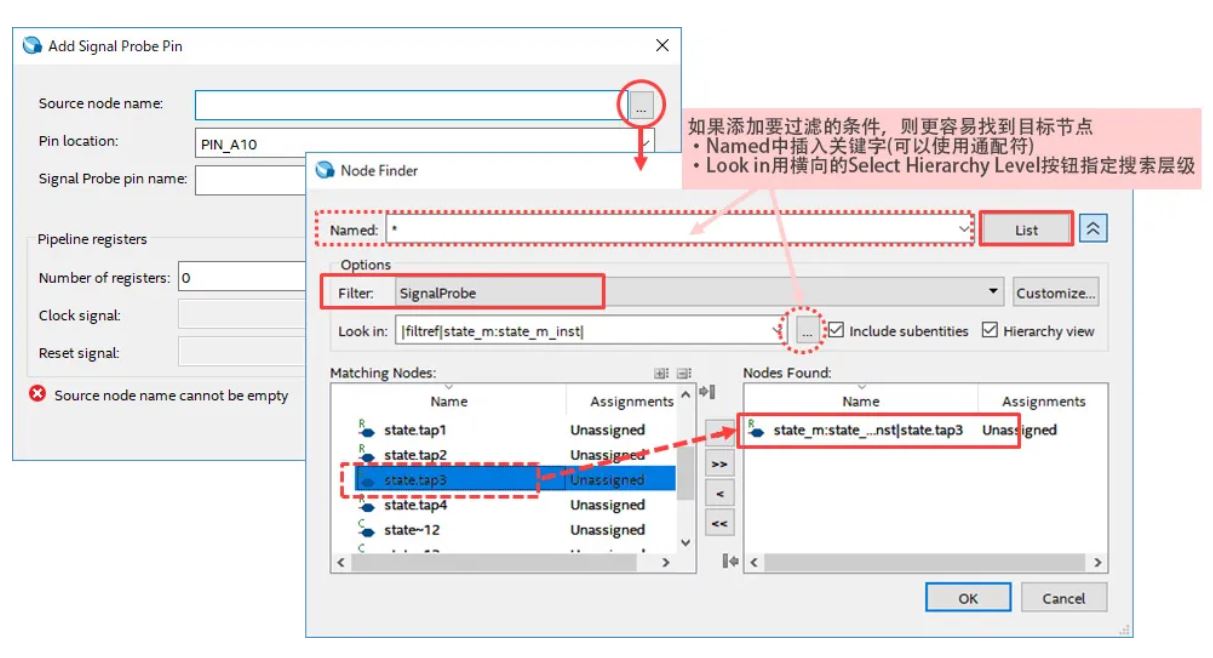Open the Named pattern dropdown arrow

tap(964, 230)
